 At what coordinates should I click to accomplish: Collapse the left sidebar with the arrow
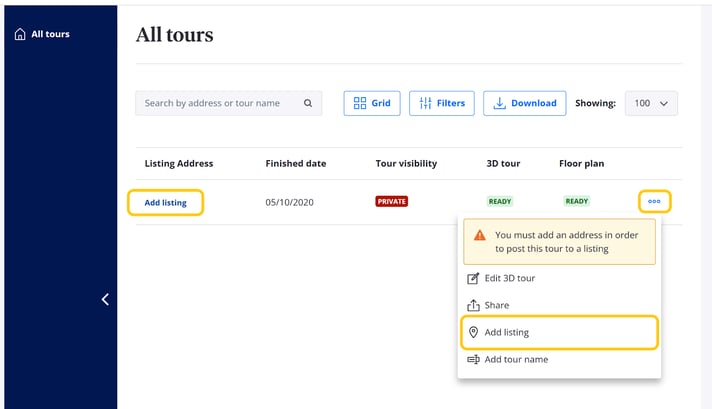coord(105,299)
